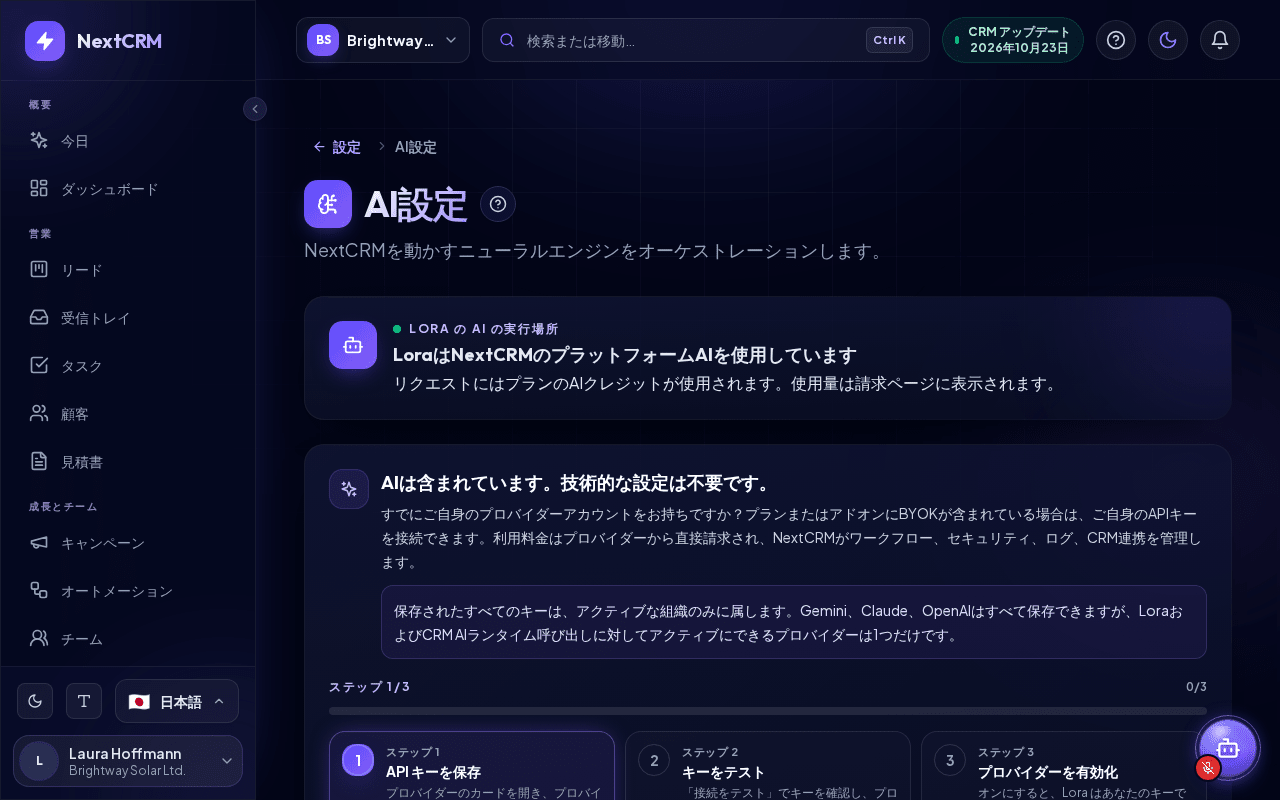Click the AI設定 breadcrumb text

coord(416,147)
